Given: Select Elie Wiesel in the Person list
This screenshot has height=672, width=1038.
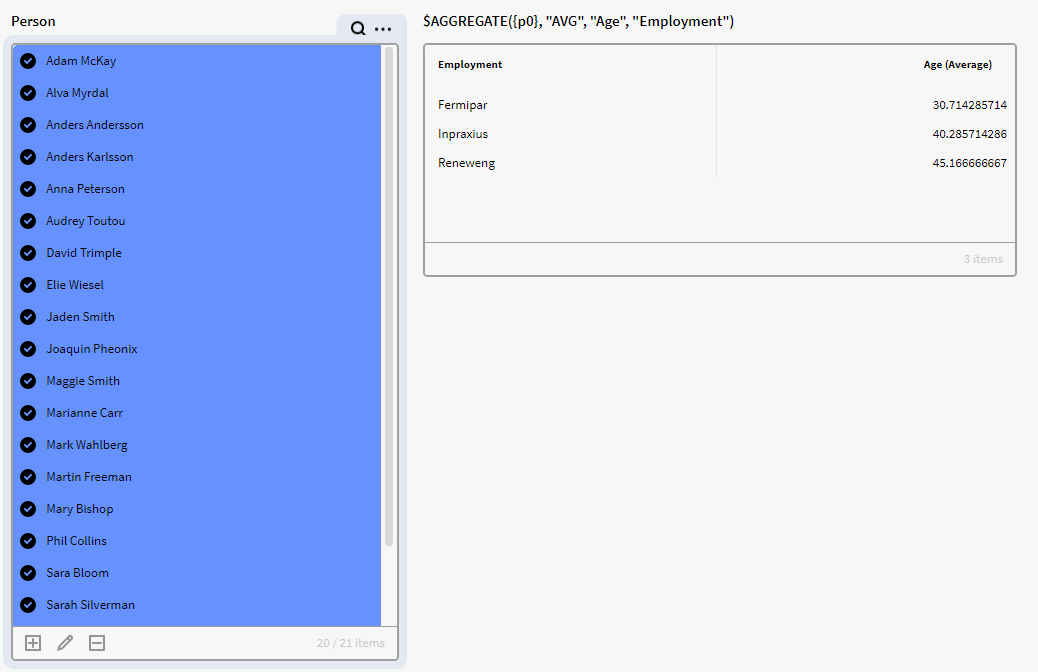Looking at the screenshot, I should tap(75, 285).
